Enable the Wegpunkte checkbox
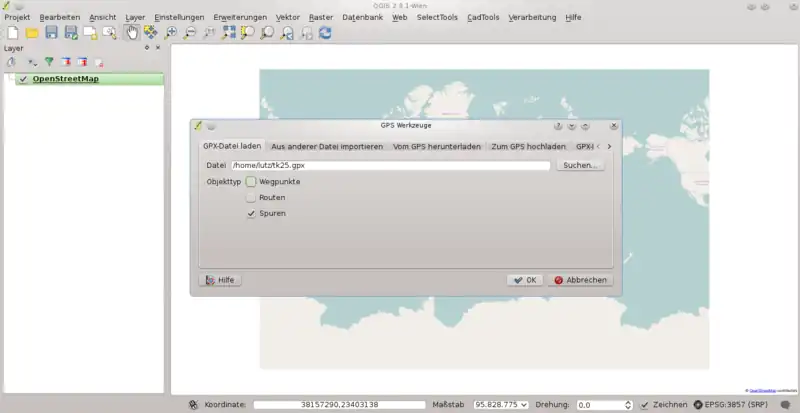800x413 pixels. pyautogui.click(x=252, y=182)
